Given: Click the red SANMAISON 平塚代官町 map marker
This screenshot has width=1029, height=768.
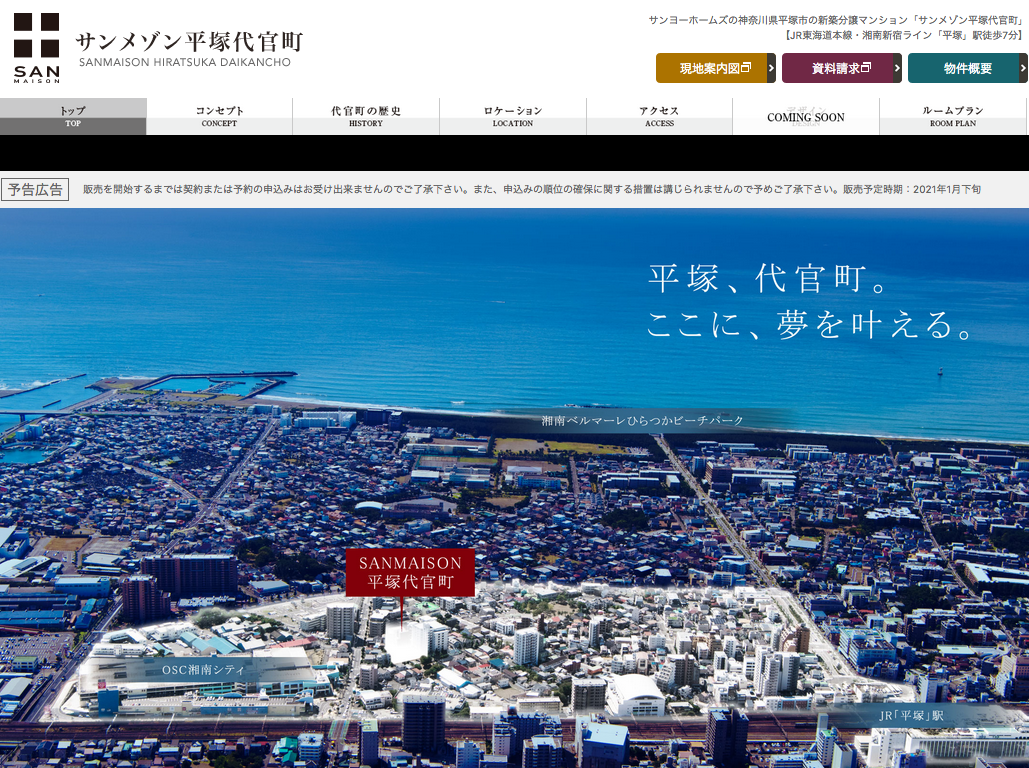Looking at the screenshot, I should click(410, 572).
